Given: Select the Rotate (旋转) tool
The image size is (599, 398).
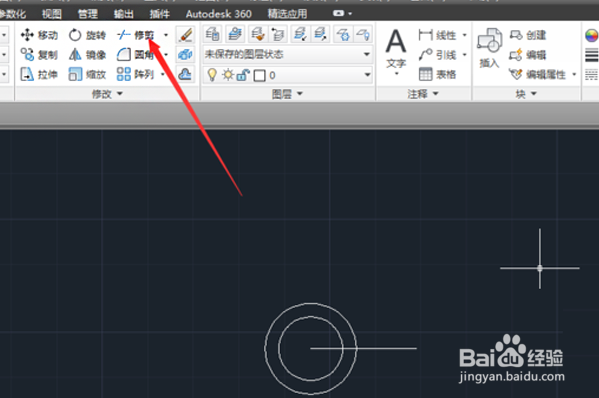Looking at the screenshot, I should (87, 35).
